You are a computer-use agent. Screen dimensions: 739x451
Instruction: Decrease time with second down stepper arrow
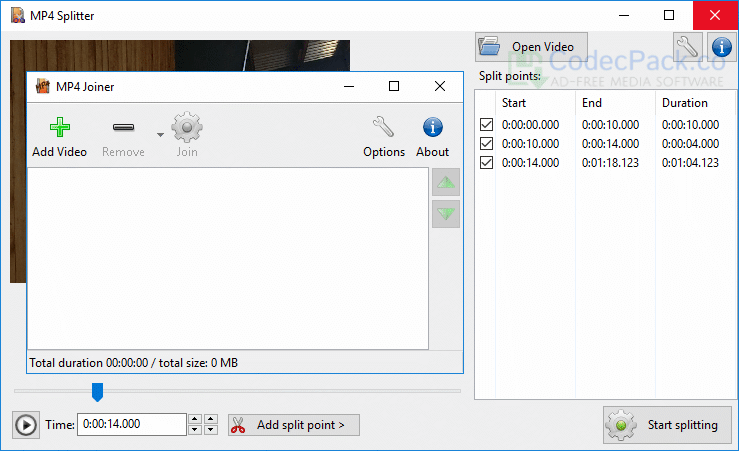(x=211, y=429)
